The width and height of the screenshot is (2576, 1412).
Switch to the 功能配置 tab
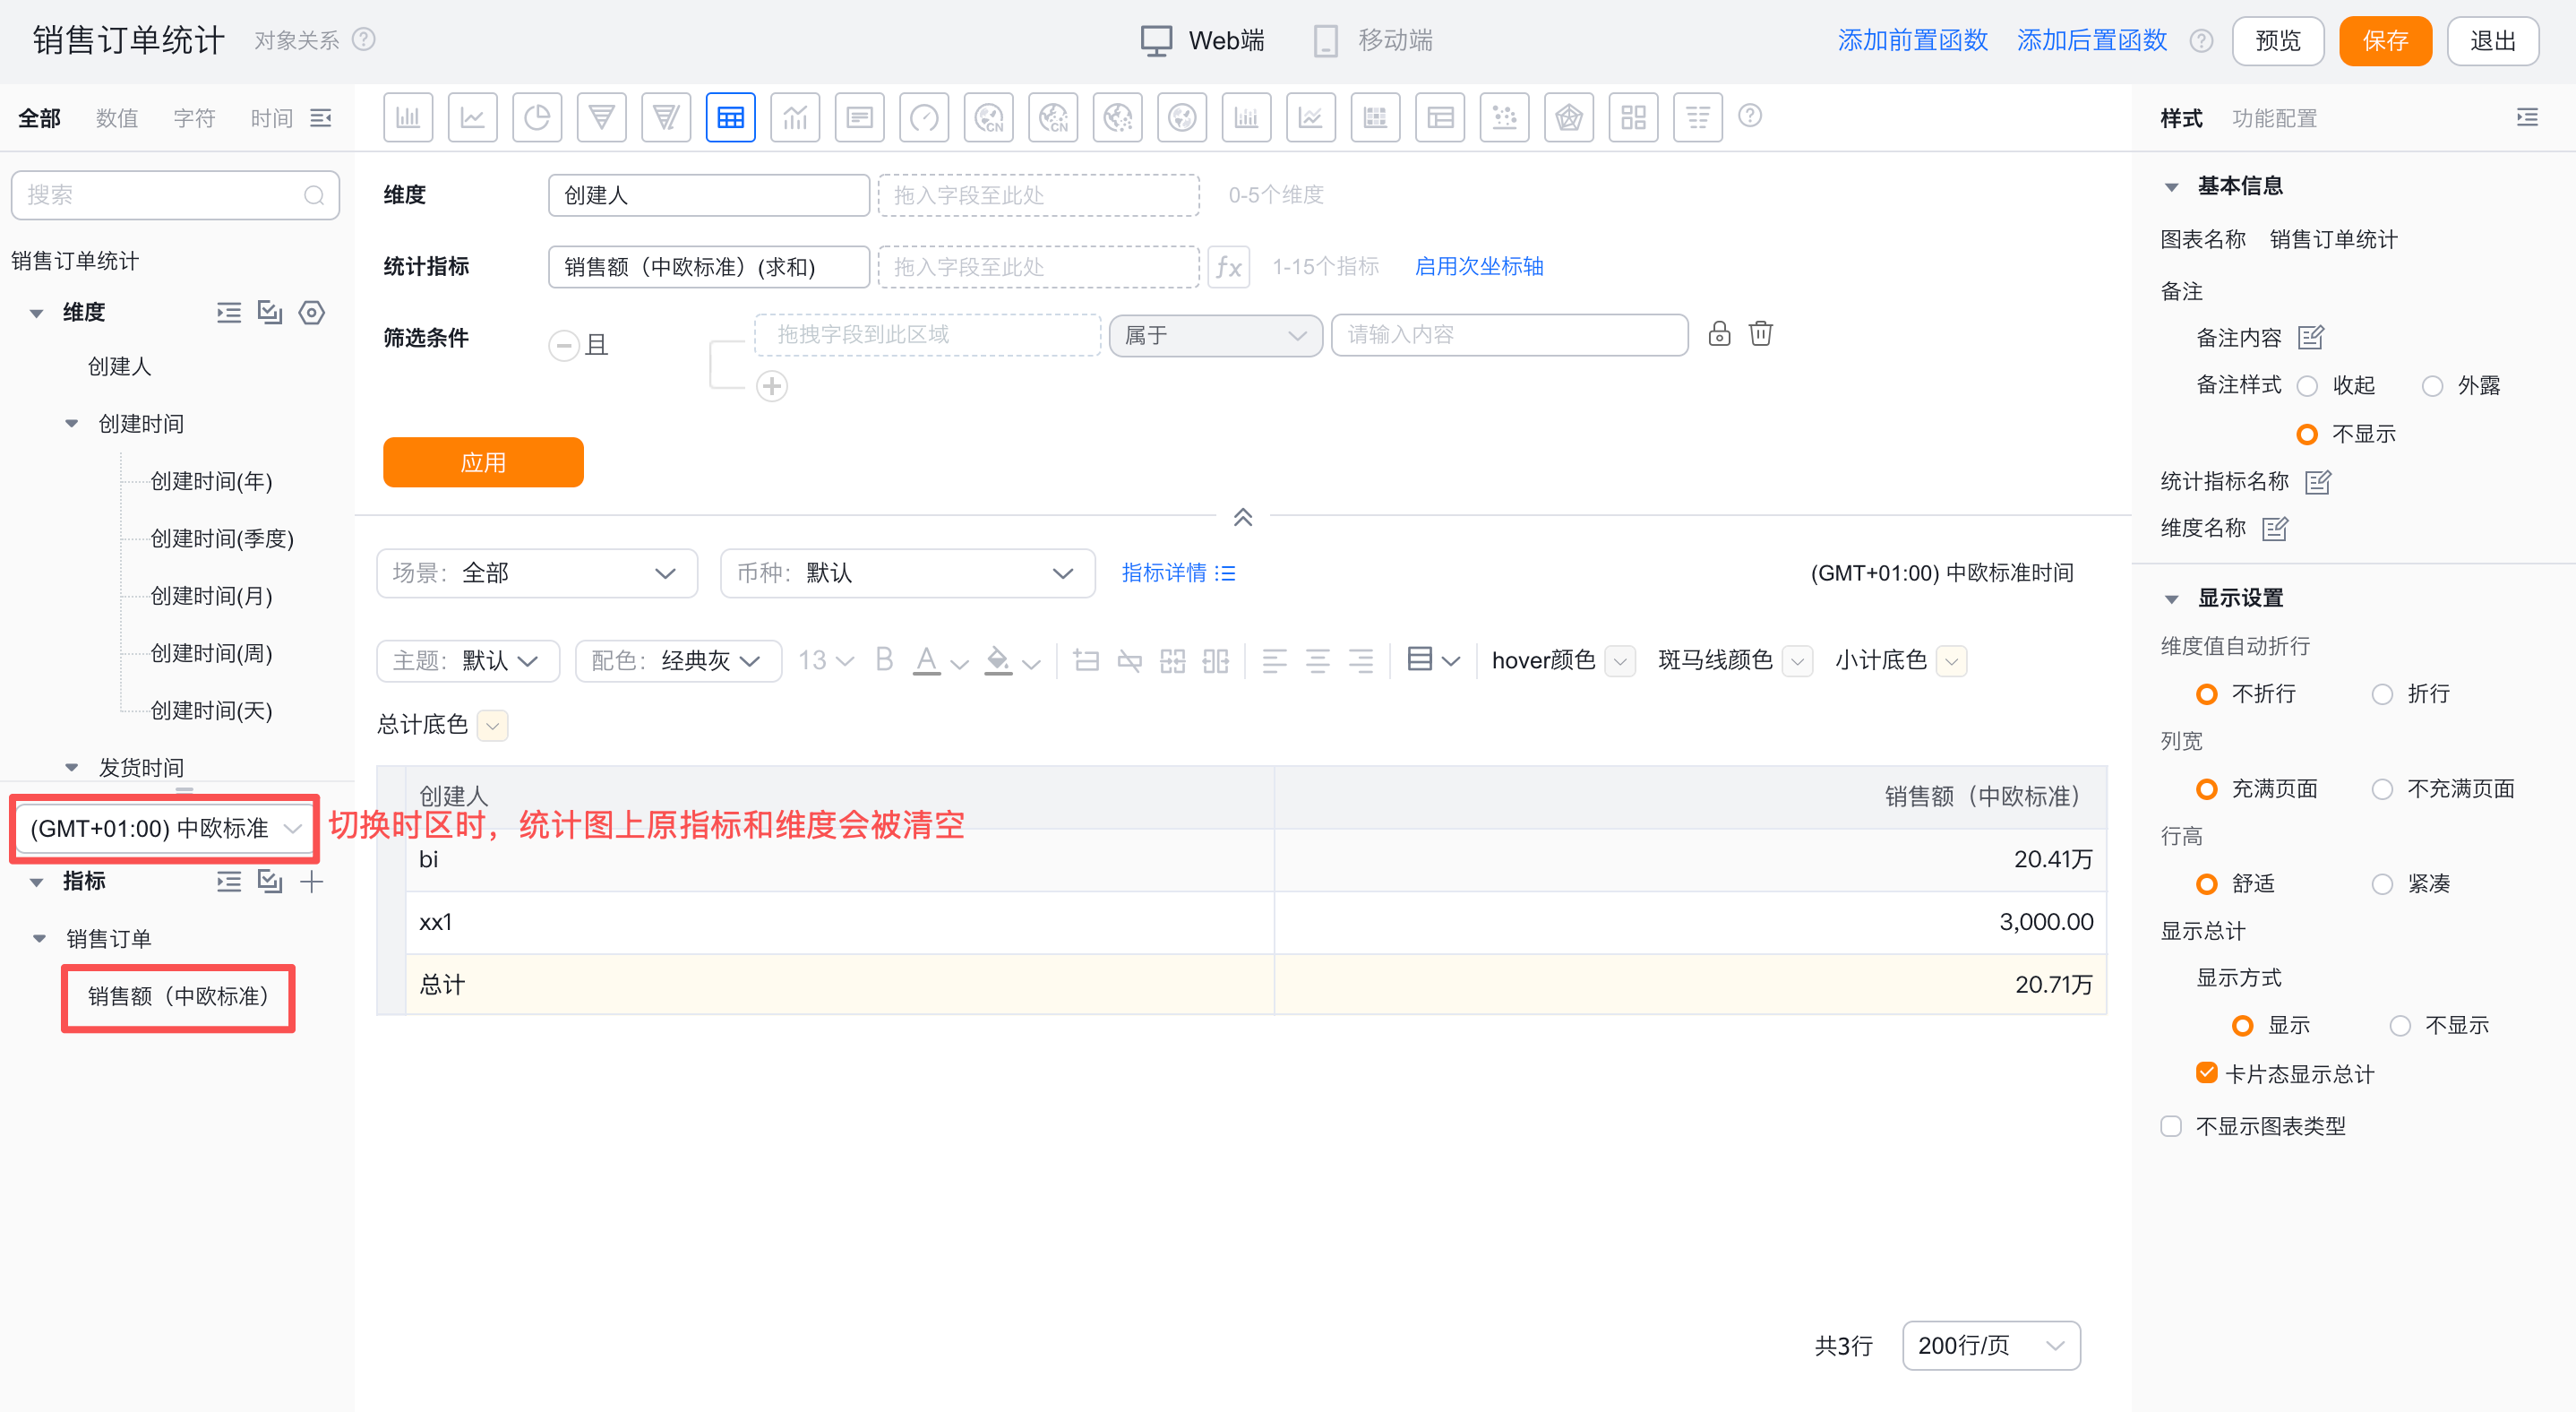coord(2274,118)
